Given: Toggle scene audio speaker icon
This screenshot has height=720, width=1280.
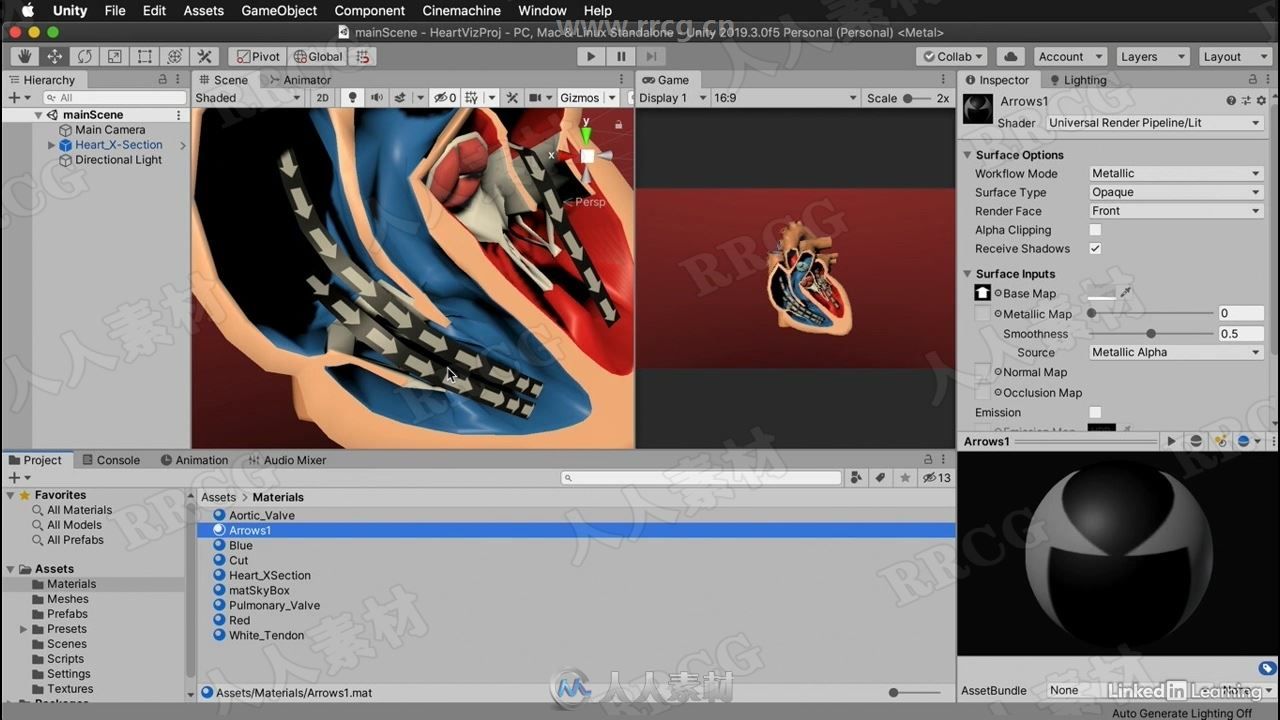Looking at the screenshot, I should click(376, 98).
